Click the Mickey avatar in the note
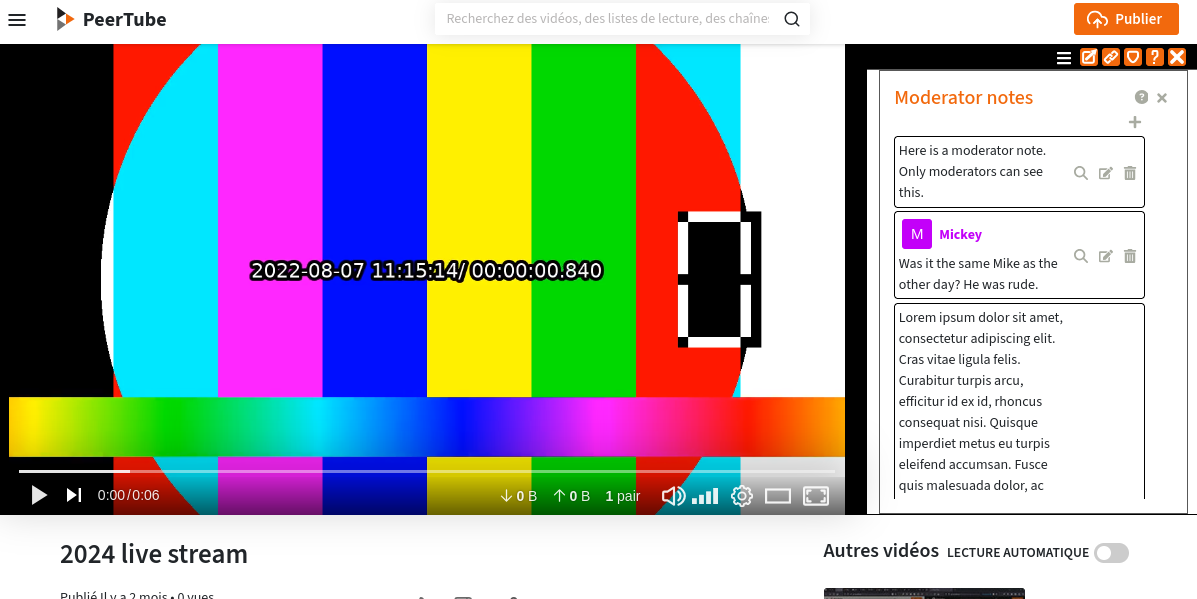1197x599 pixels. point(917,233)
